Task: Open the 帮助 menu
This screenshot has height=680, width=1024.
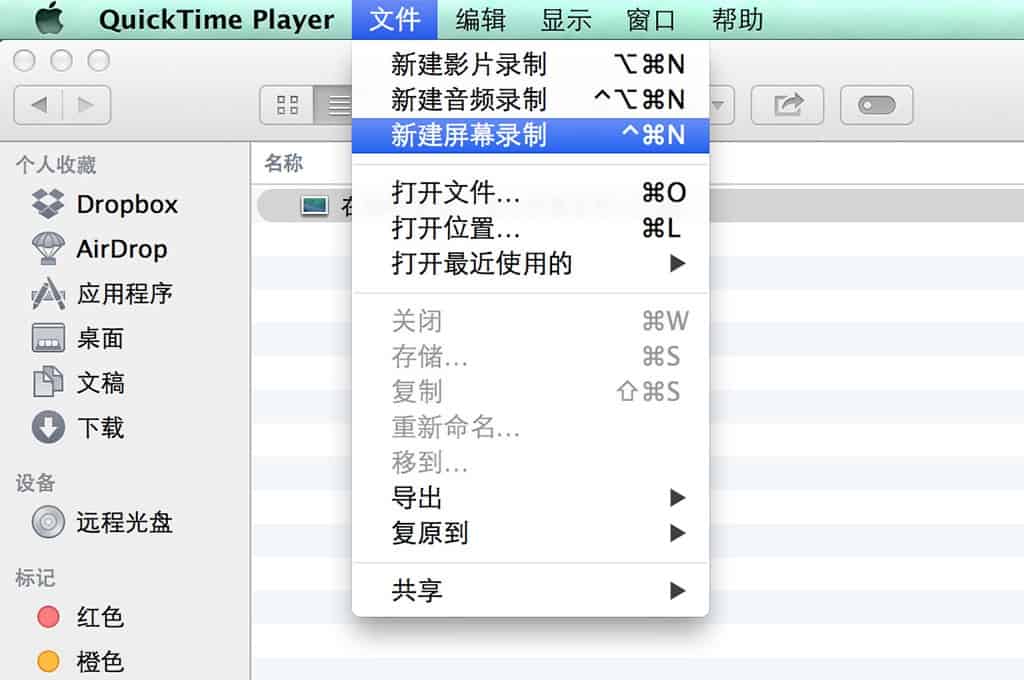Action: [x=737, y=20]
